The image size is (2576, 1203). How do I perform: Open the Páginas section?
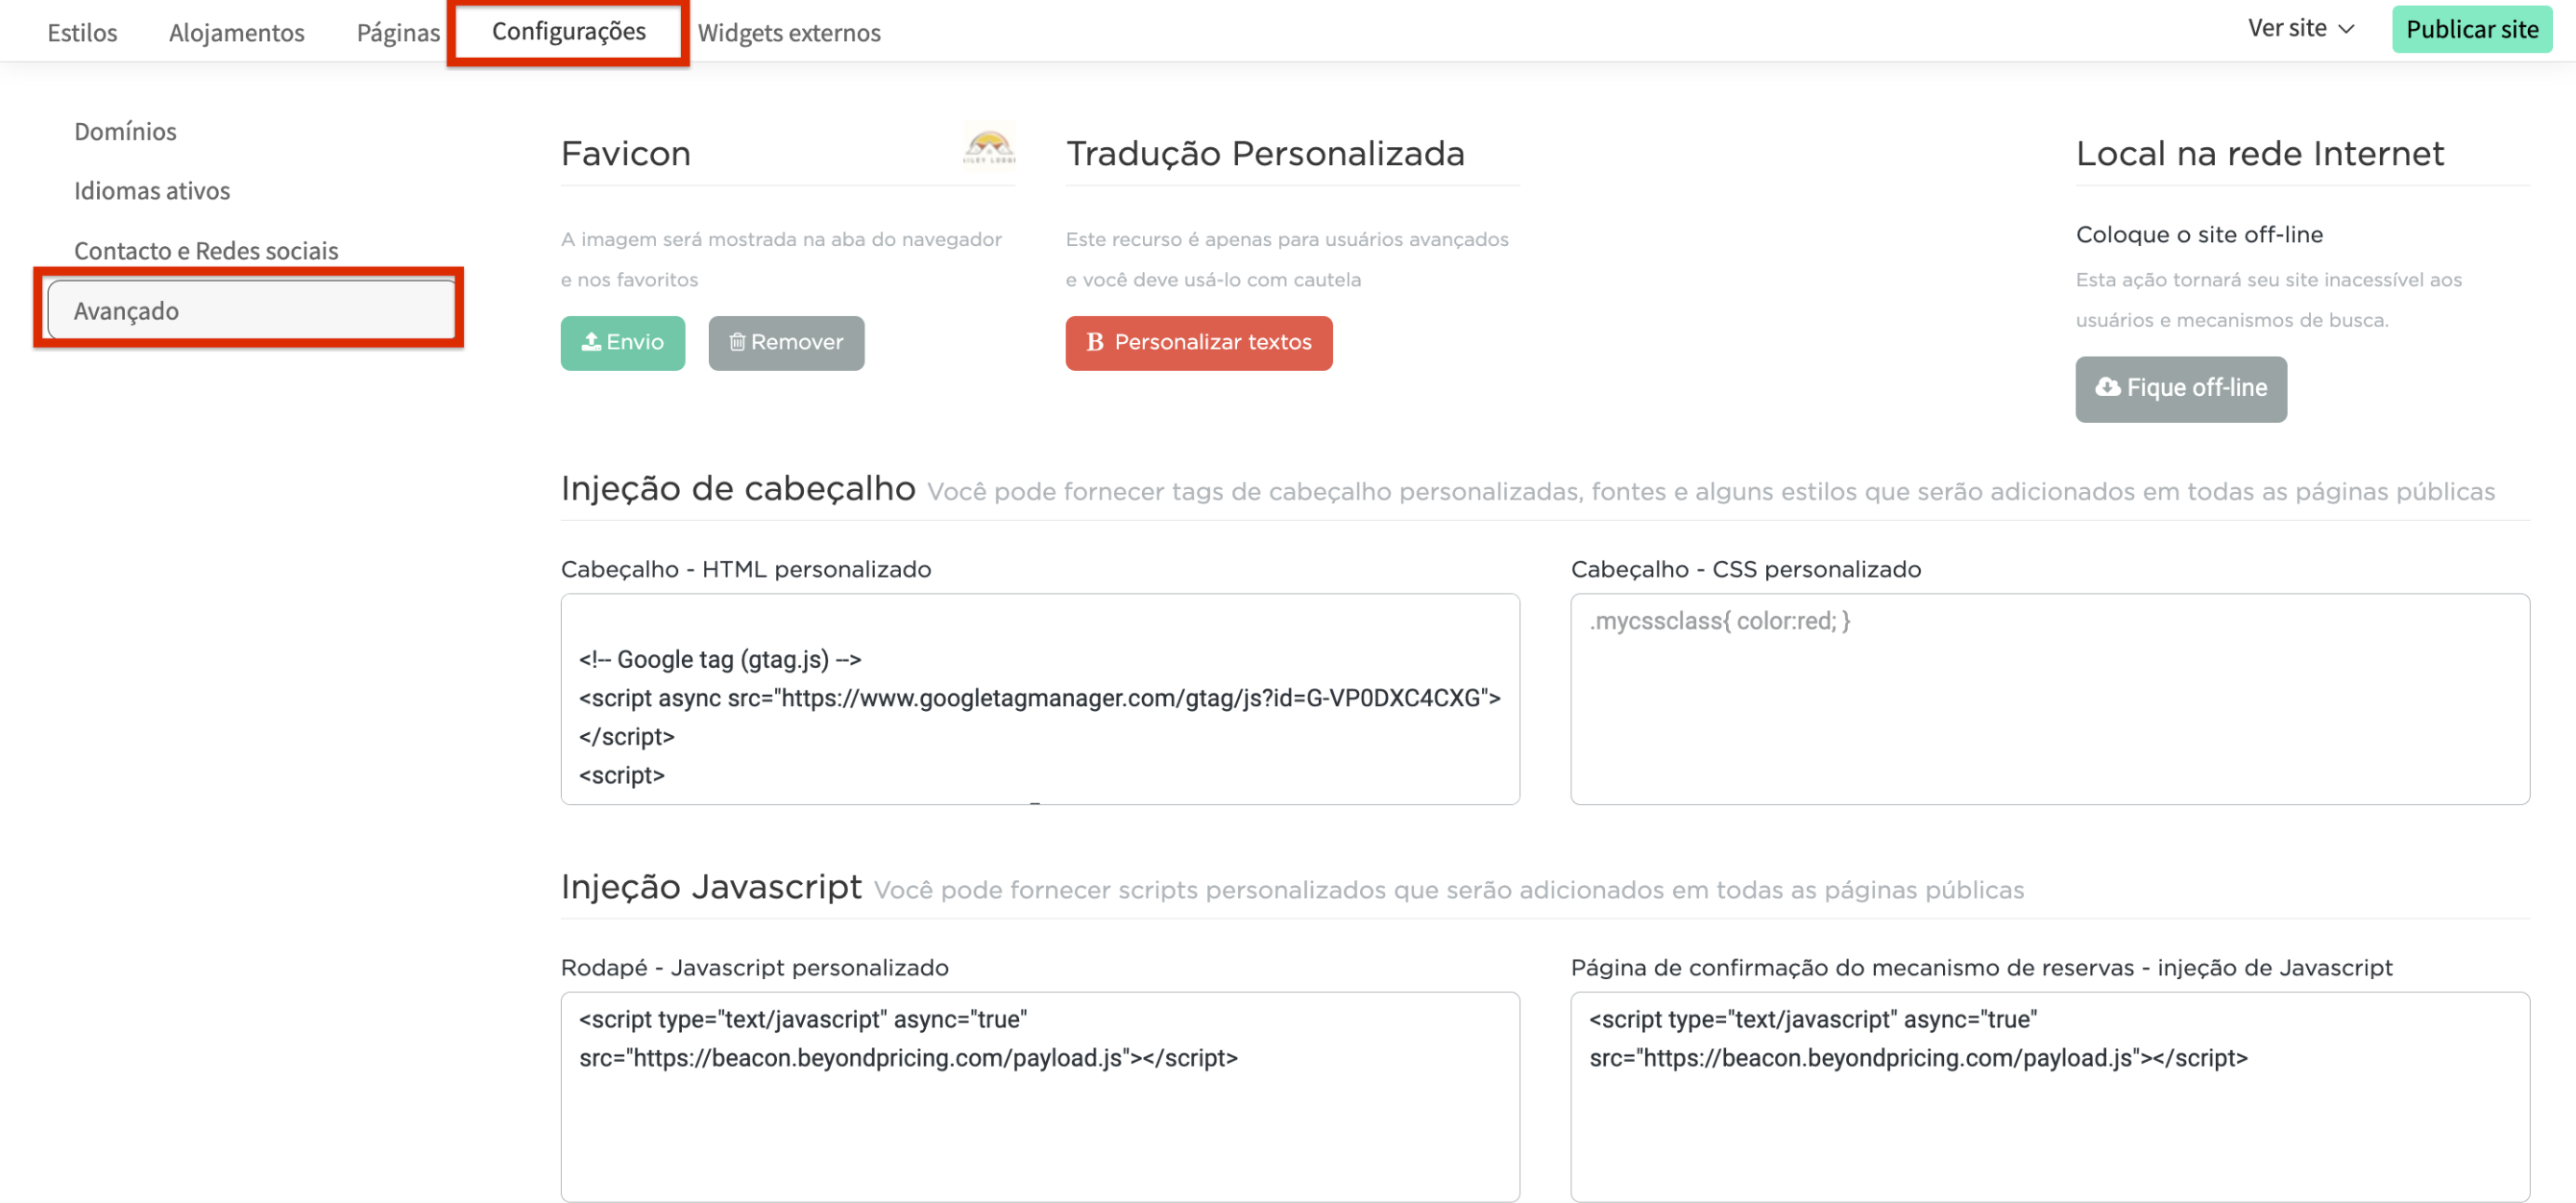[397, 32]
